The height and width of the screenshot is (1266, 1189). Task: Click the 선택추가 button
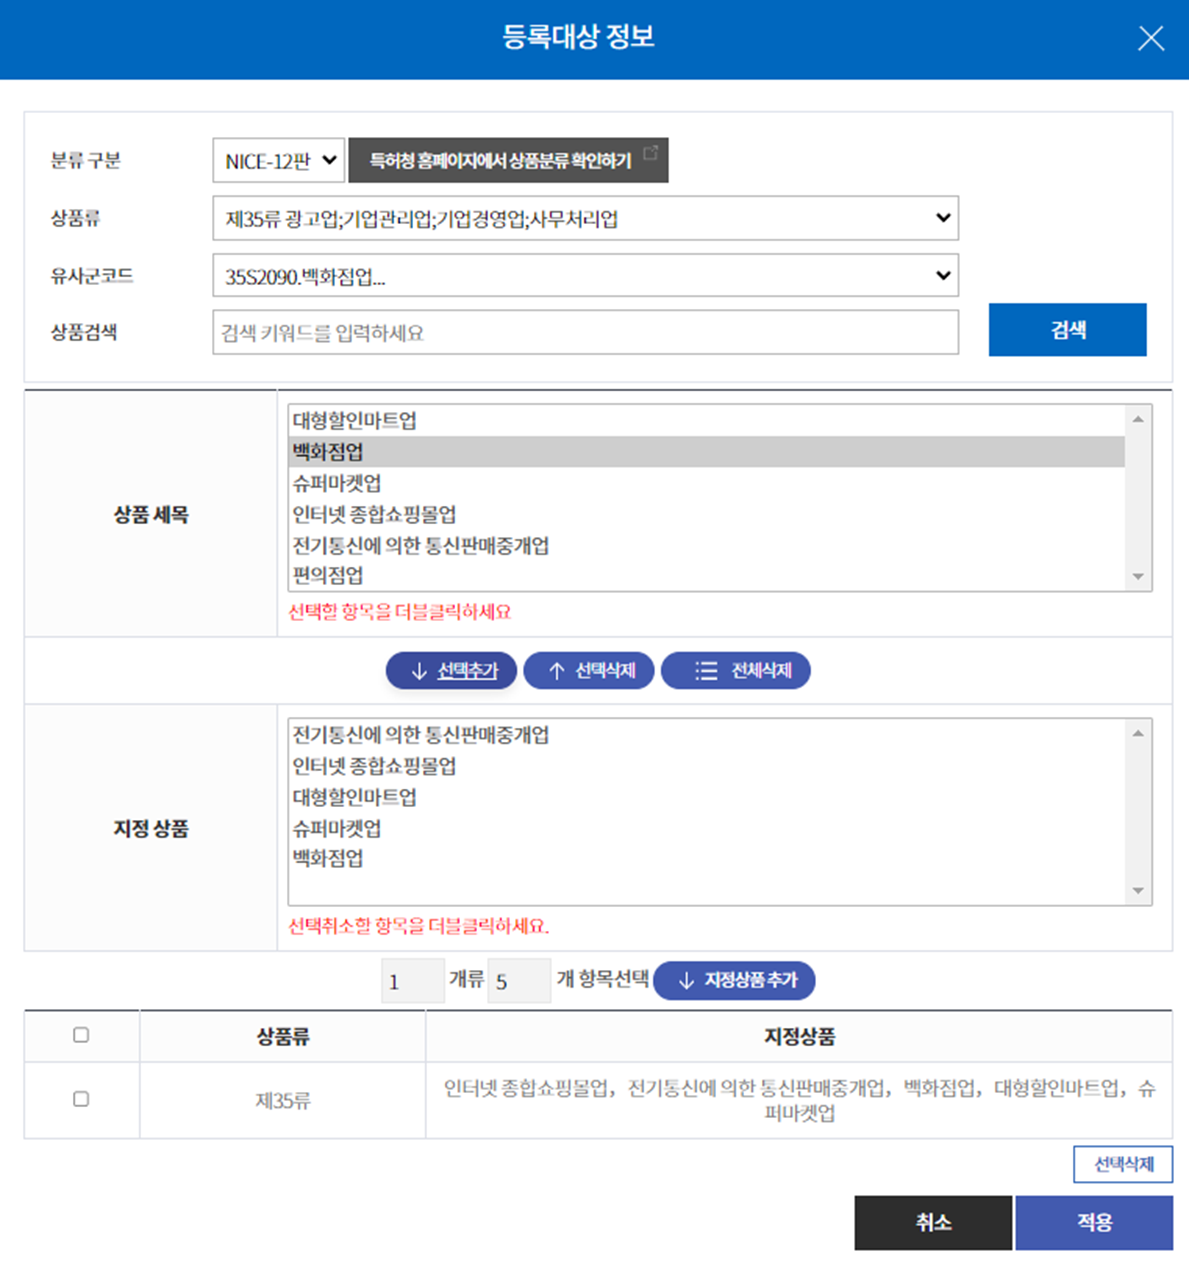pos(451,671)
